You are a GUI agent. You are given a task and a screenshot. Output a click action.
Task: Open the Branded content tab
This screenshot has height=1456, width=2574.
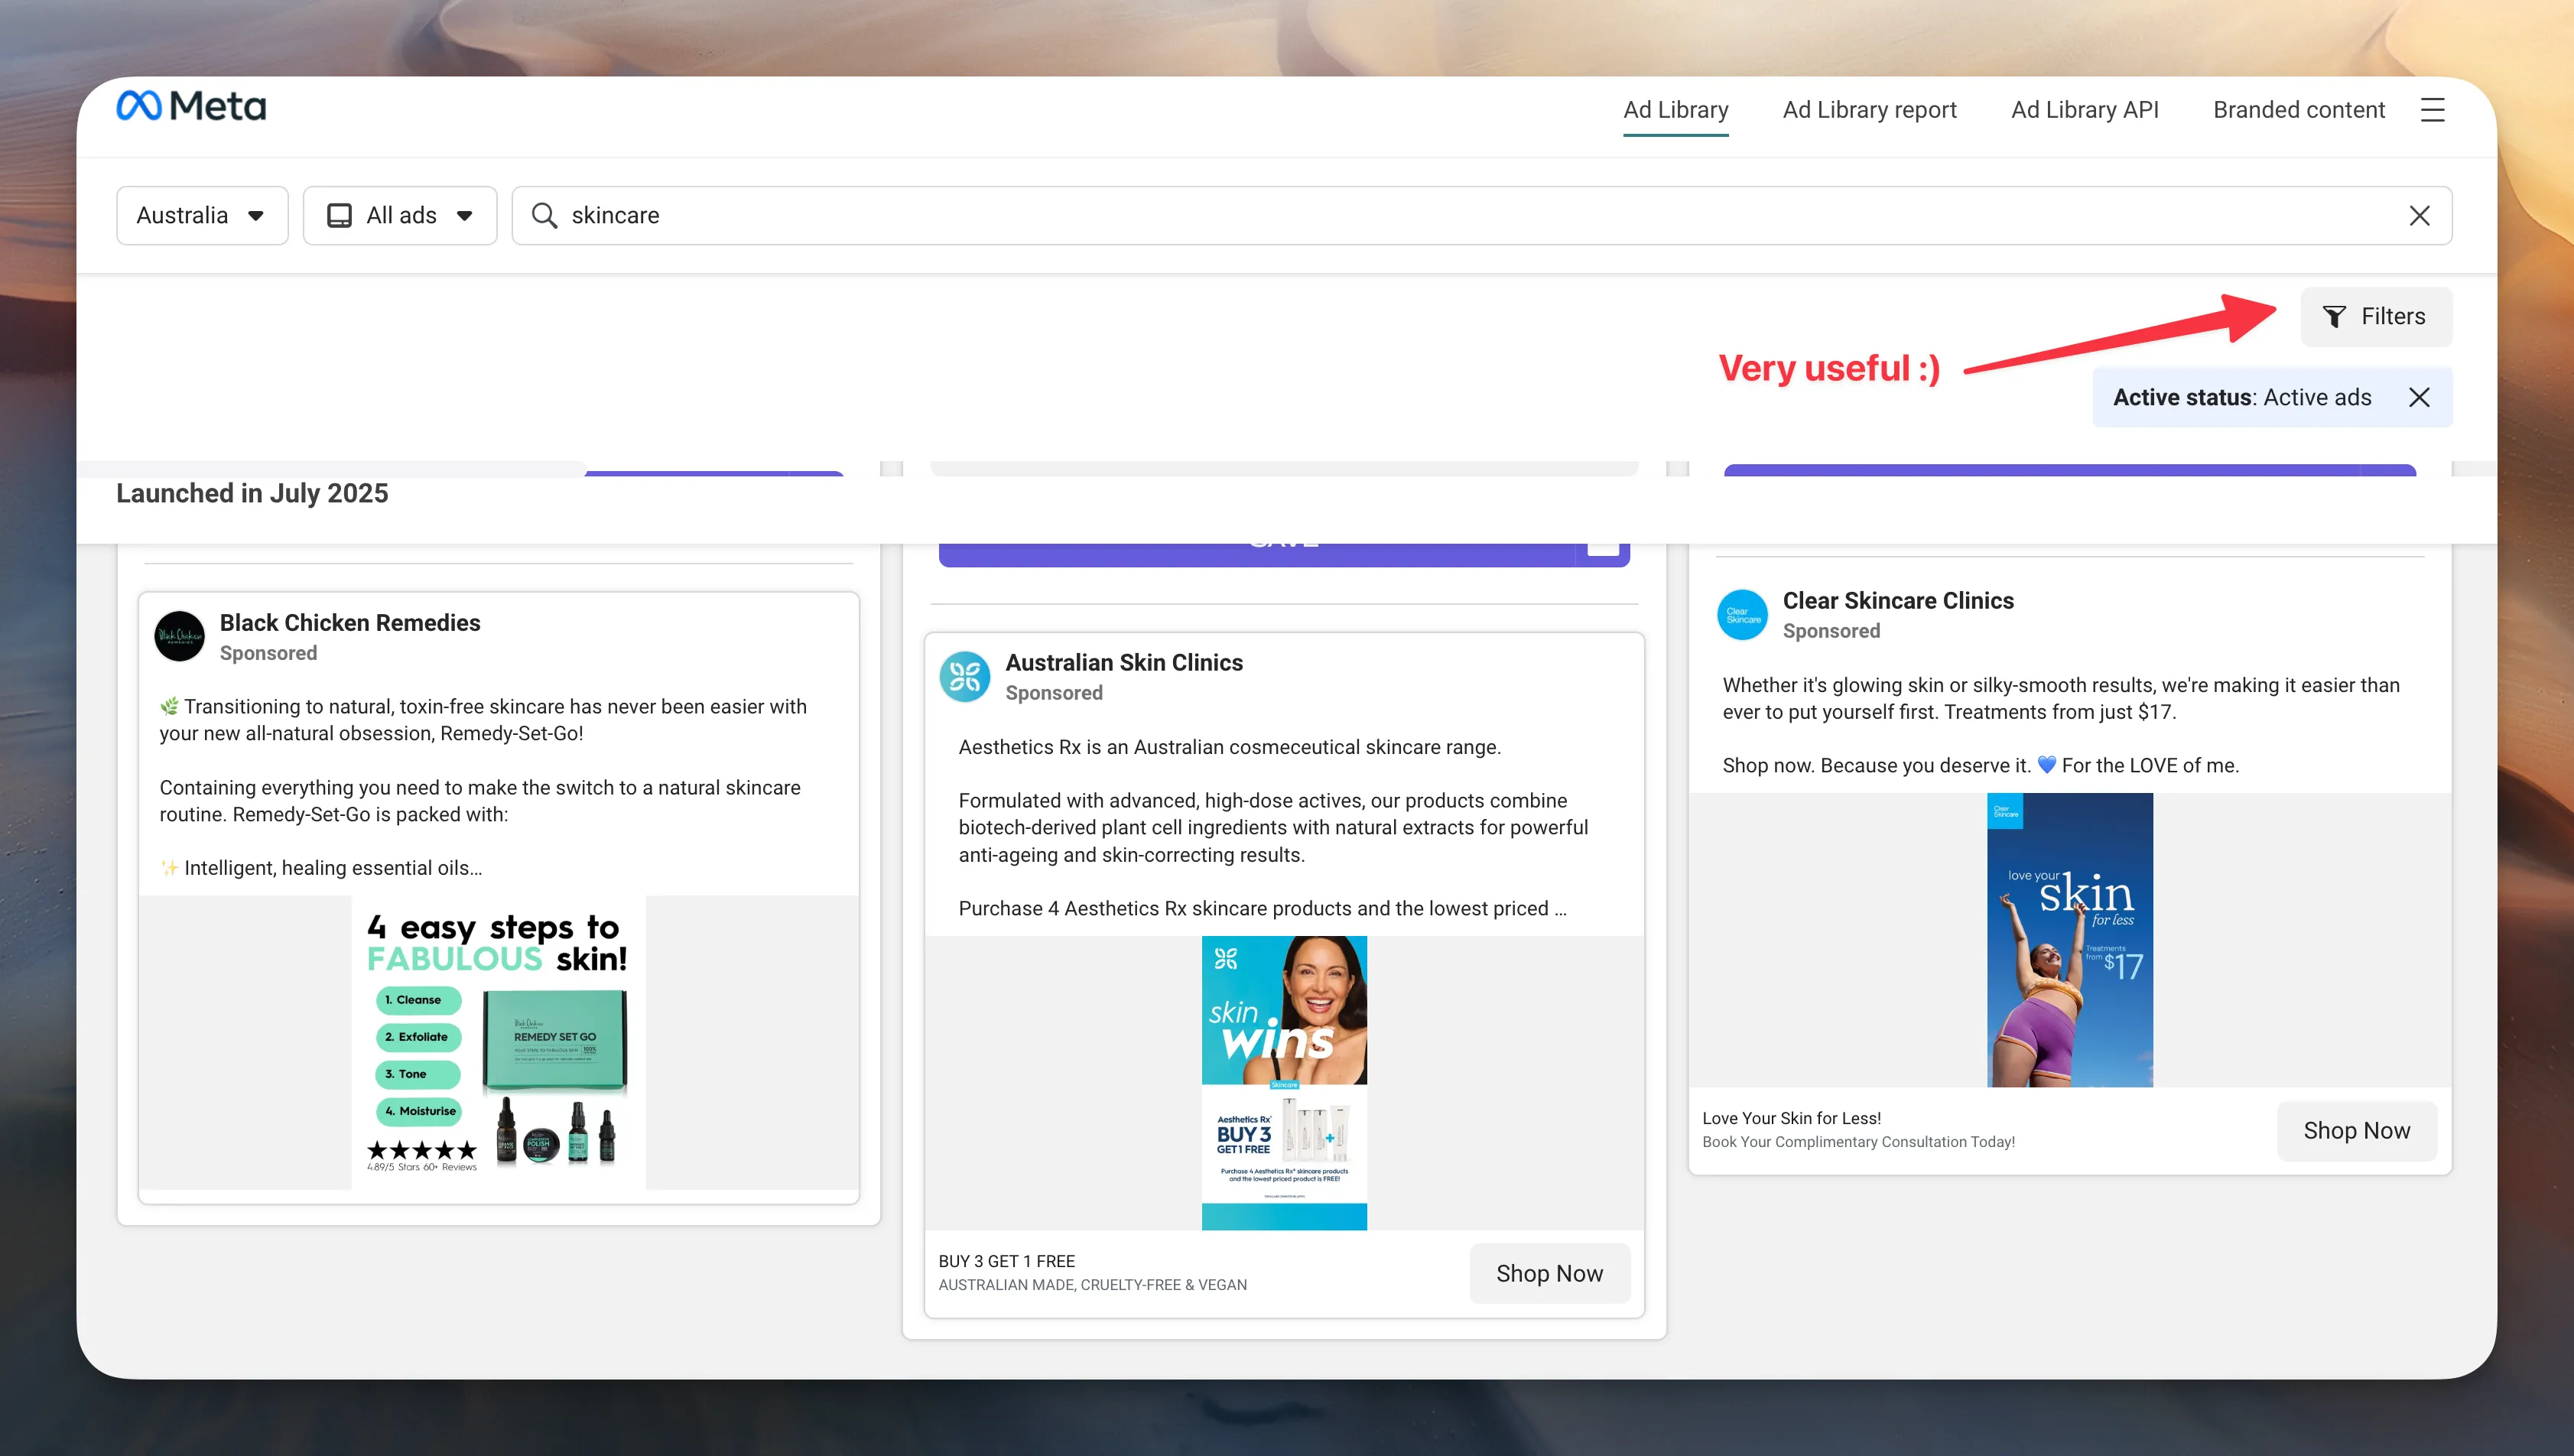click(x=2298, y=110)
